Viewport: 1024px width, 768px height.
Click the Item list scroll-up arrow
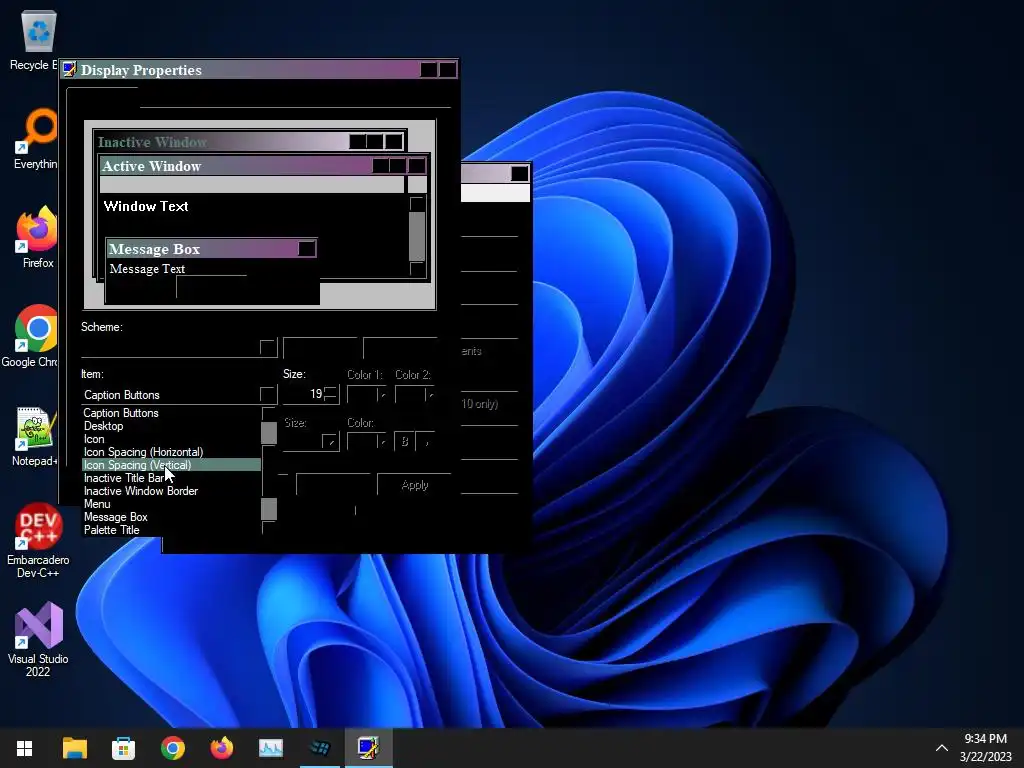(268, 414)
